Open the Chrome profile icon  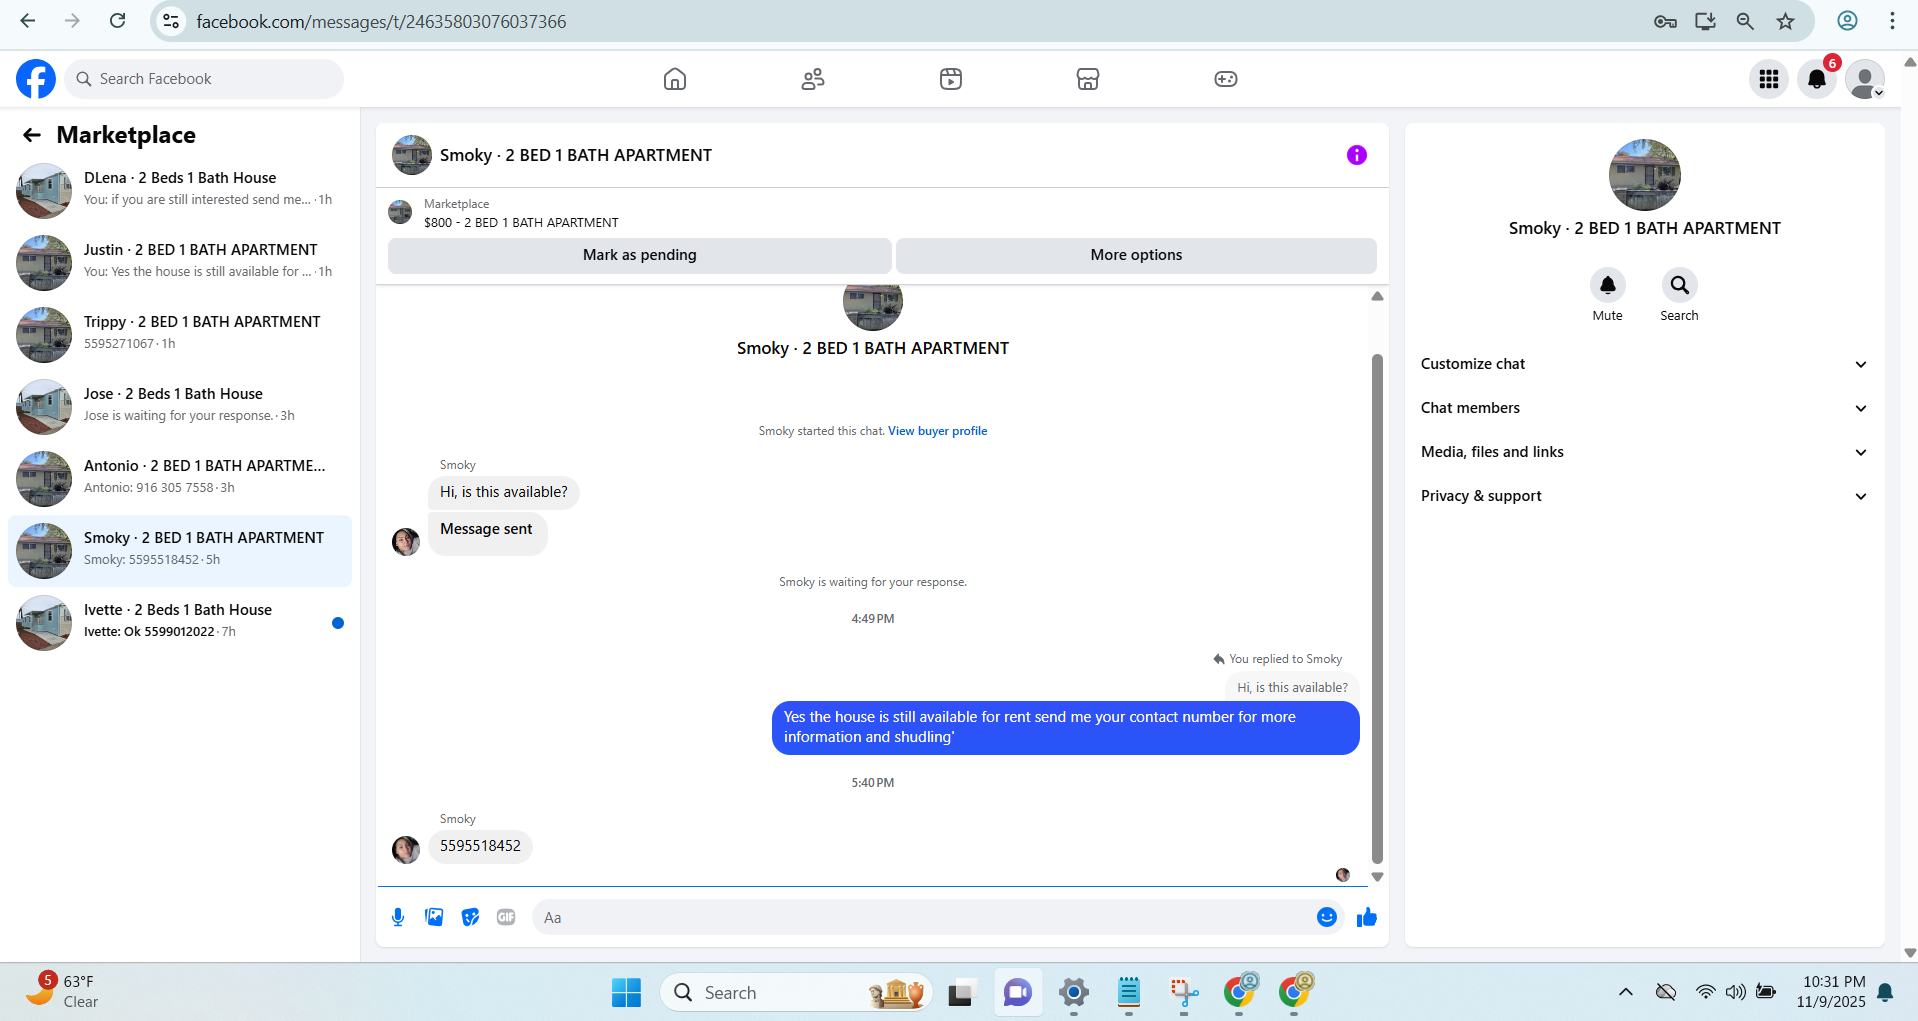pyautogui.click(x=1848, y=21)
